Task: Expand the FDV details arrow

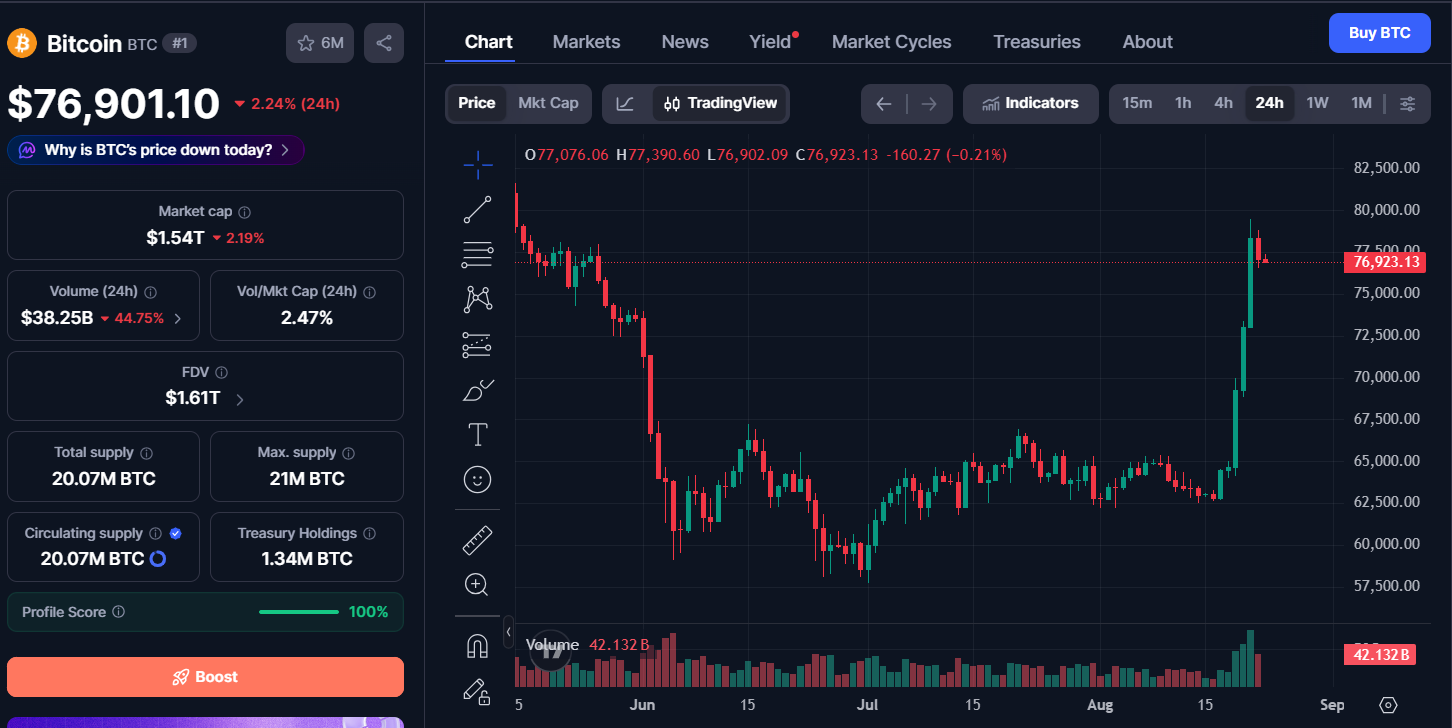Action: point(239,398)
